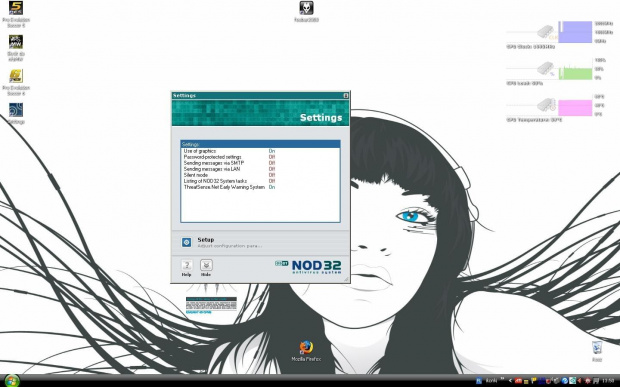Image resolution: width=620 pixels, height=387 pixels.
Task: Click the blue round tray icon
Action: pyautogui.click(x=565, y=381)
